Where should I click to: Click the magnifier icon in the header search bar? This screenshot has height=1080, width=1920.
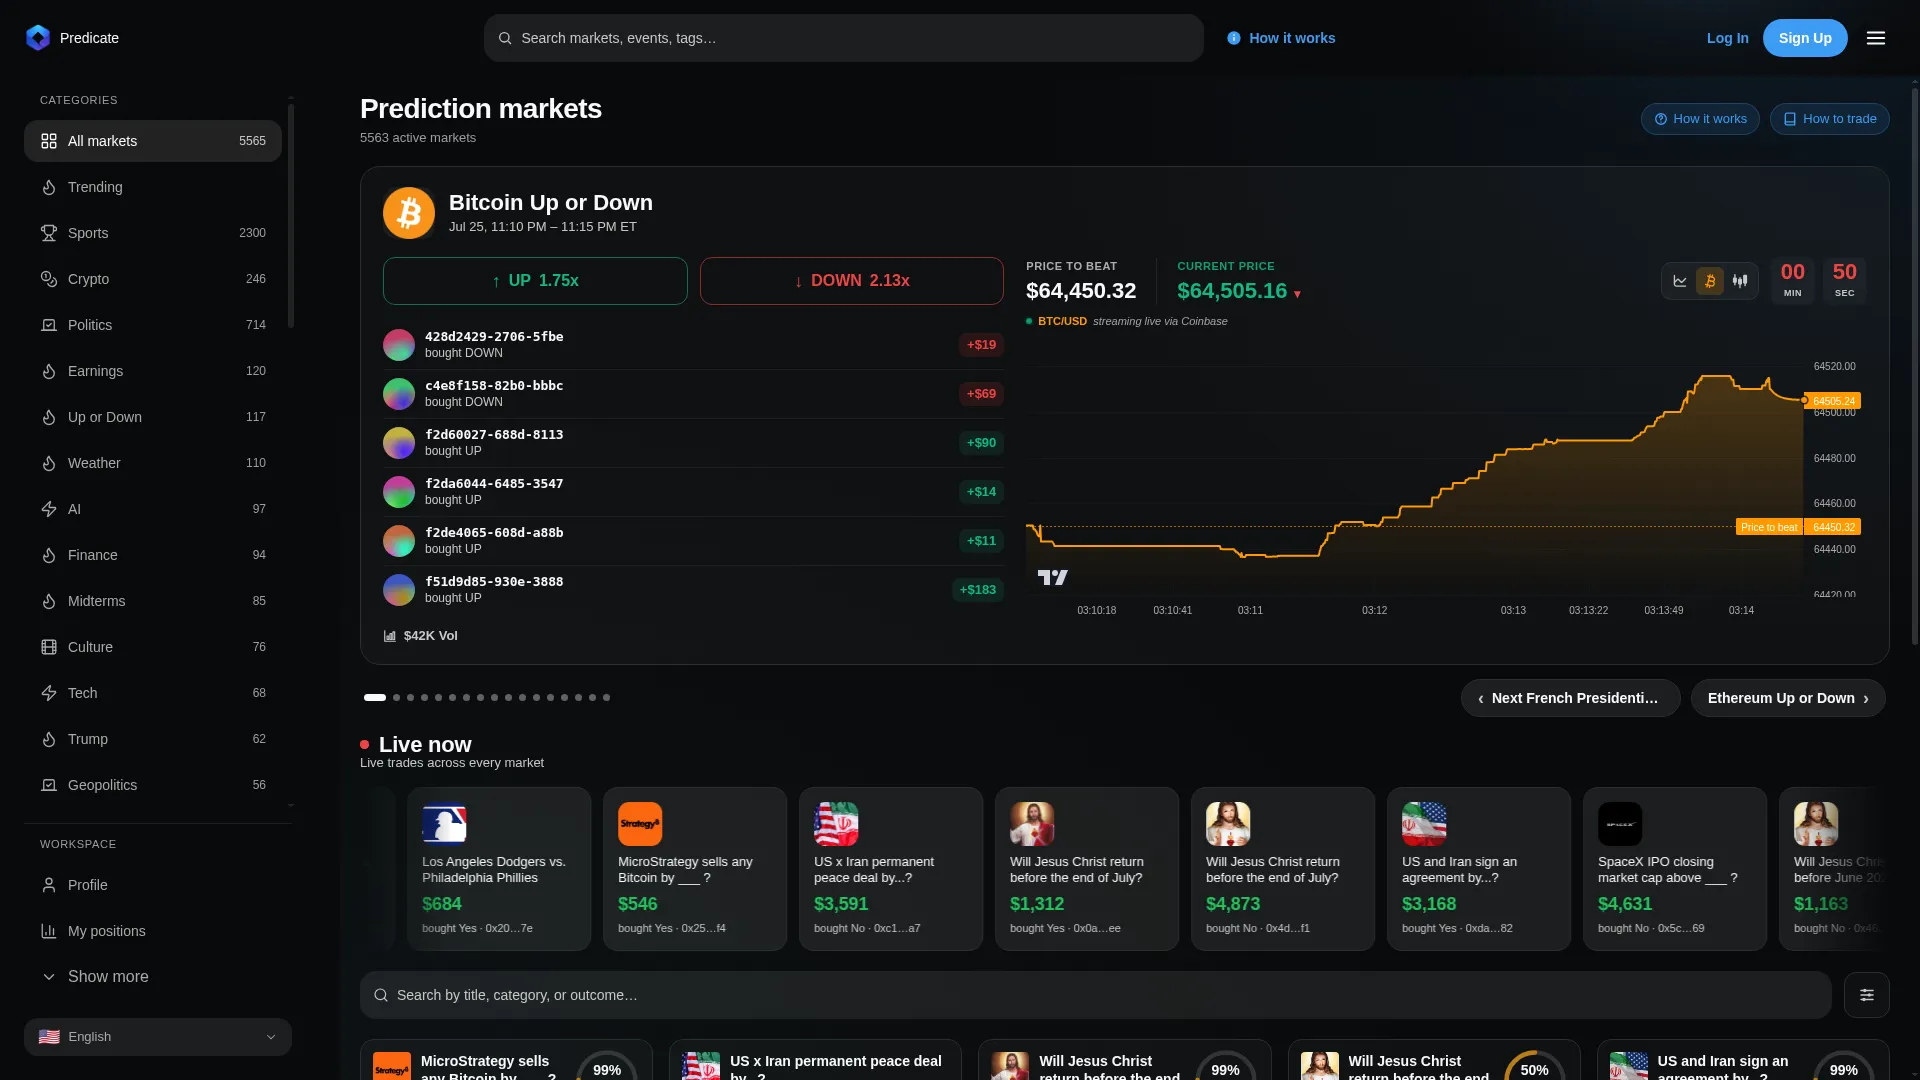[x=505, y=38]
